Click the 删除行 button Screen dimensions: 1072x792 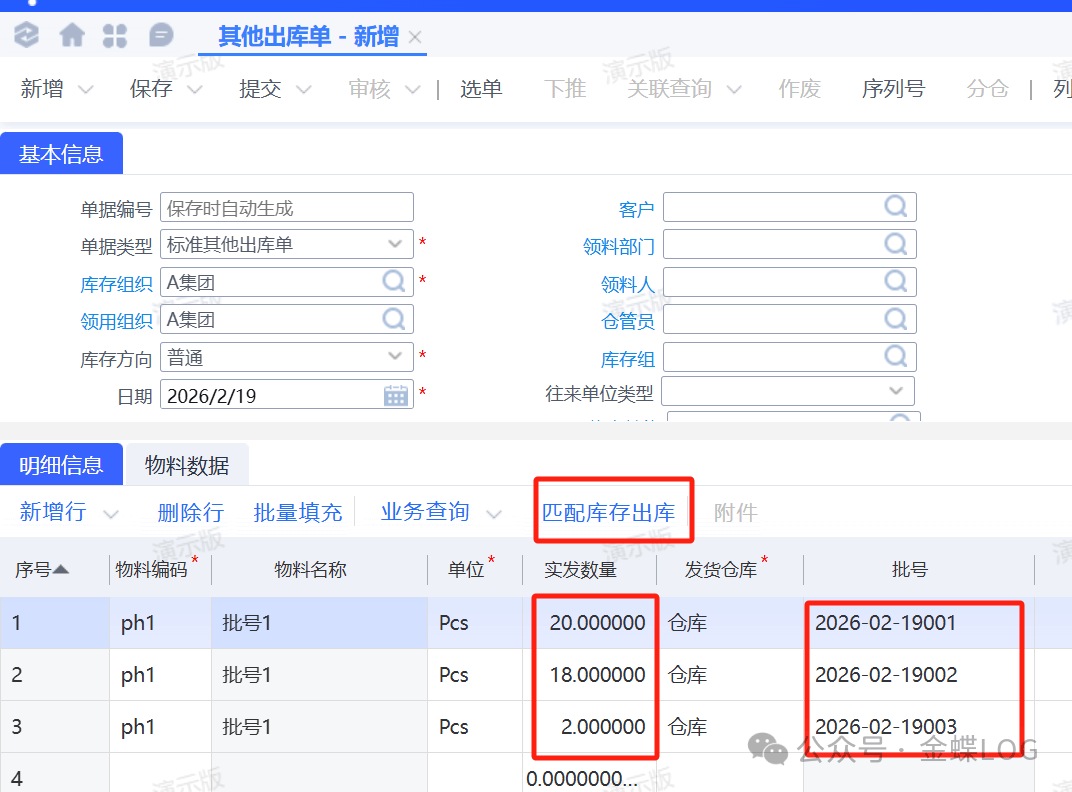pos(190,513)
